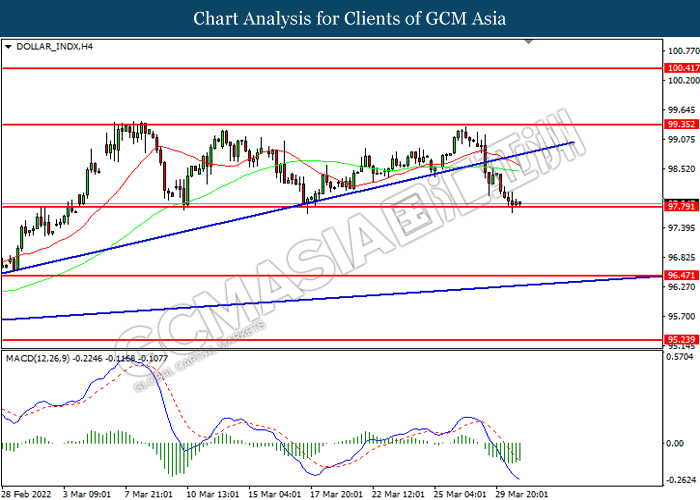
Task: Click the 99.352 resistance price label
Action: pyautogui.click(x=682, y=124)
